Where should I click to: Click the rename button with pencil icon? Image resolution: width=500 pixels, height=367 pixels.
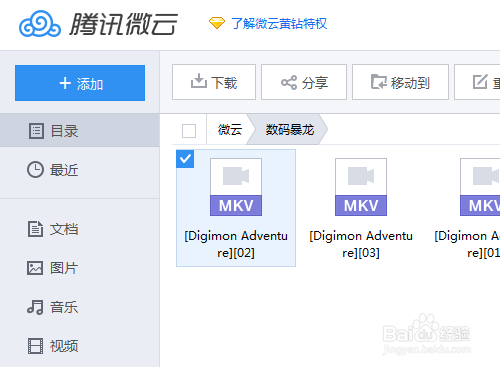coord(477,82)
